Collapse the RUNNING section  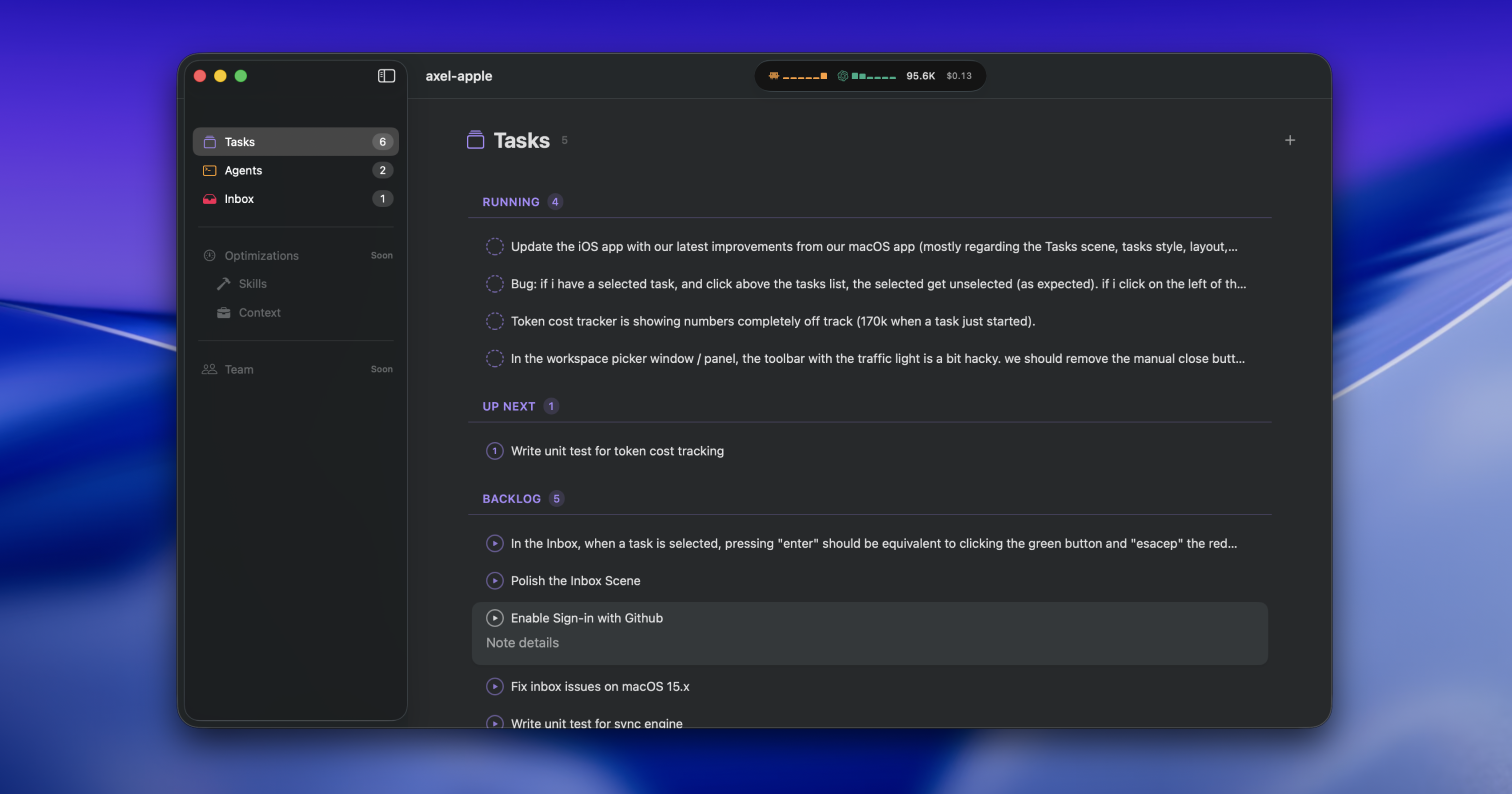tap(511, 201)
